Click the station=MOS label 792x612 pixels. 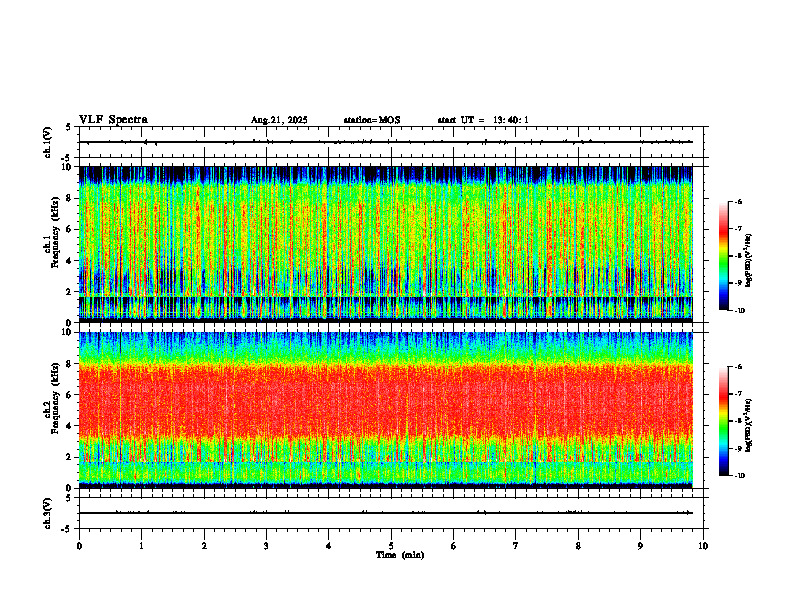(x=372, y=120)
